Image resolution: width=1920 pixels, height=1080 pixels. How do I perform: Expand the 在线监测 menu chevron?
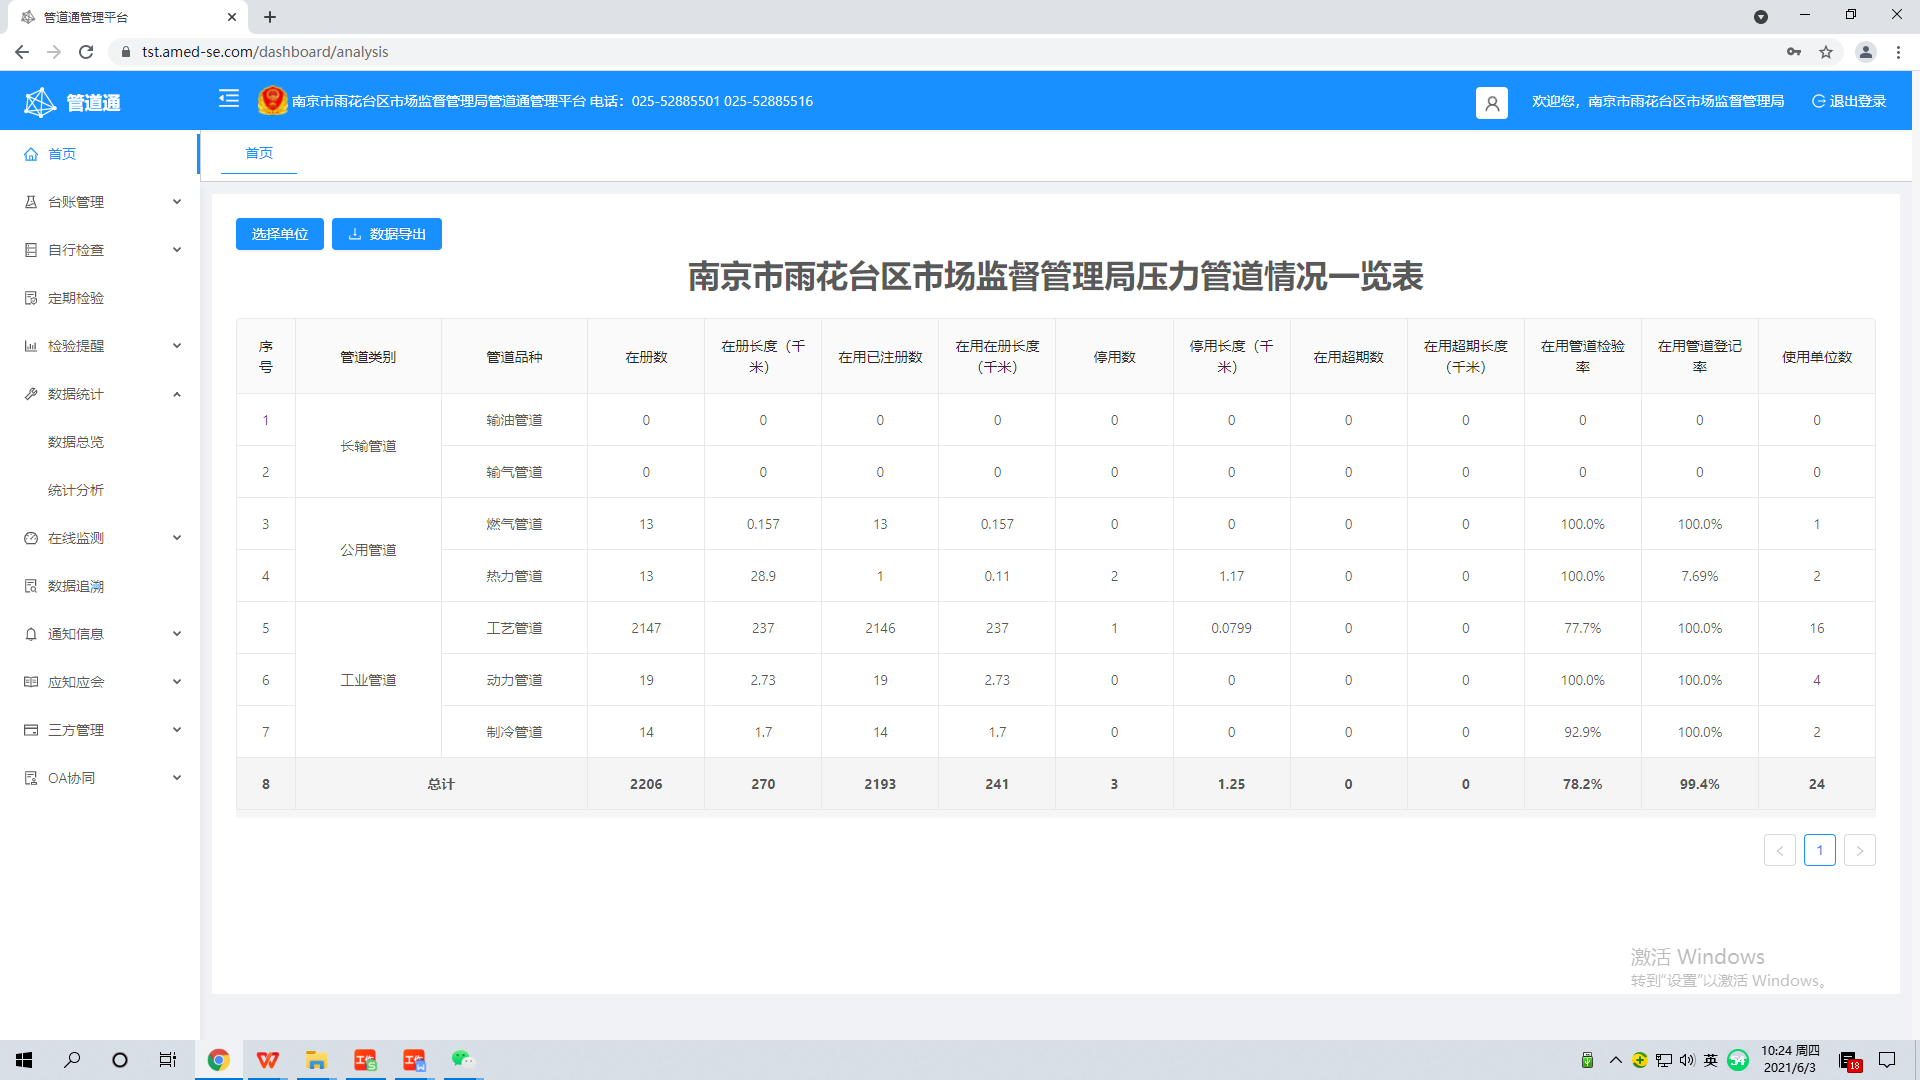tap(177, 538)
